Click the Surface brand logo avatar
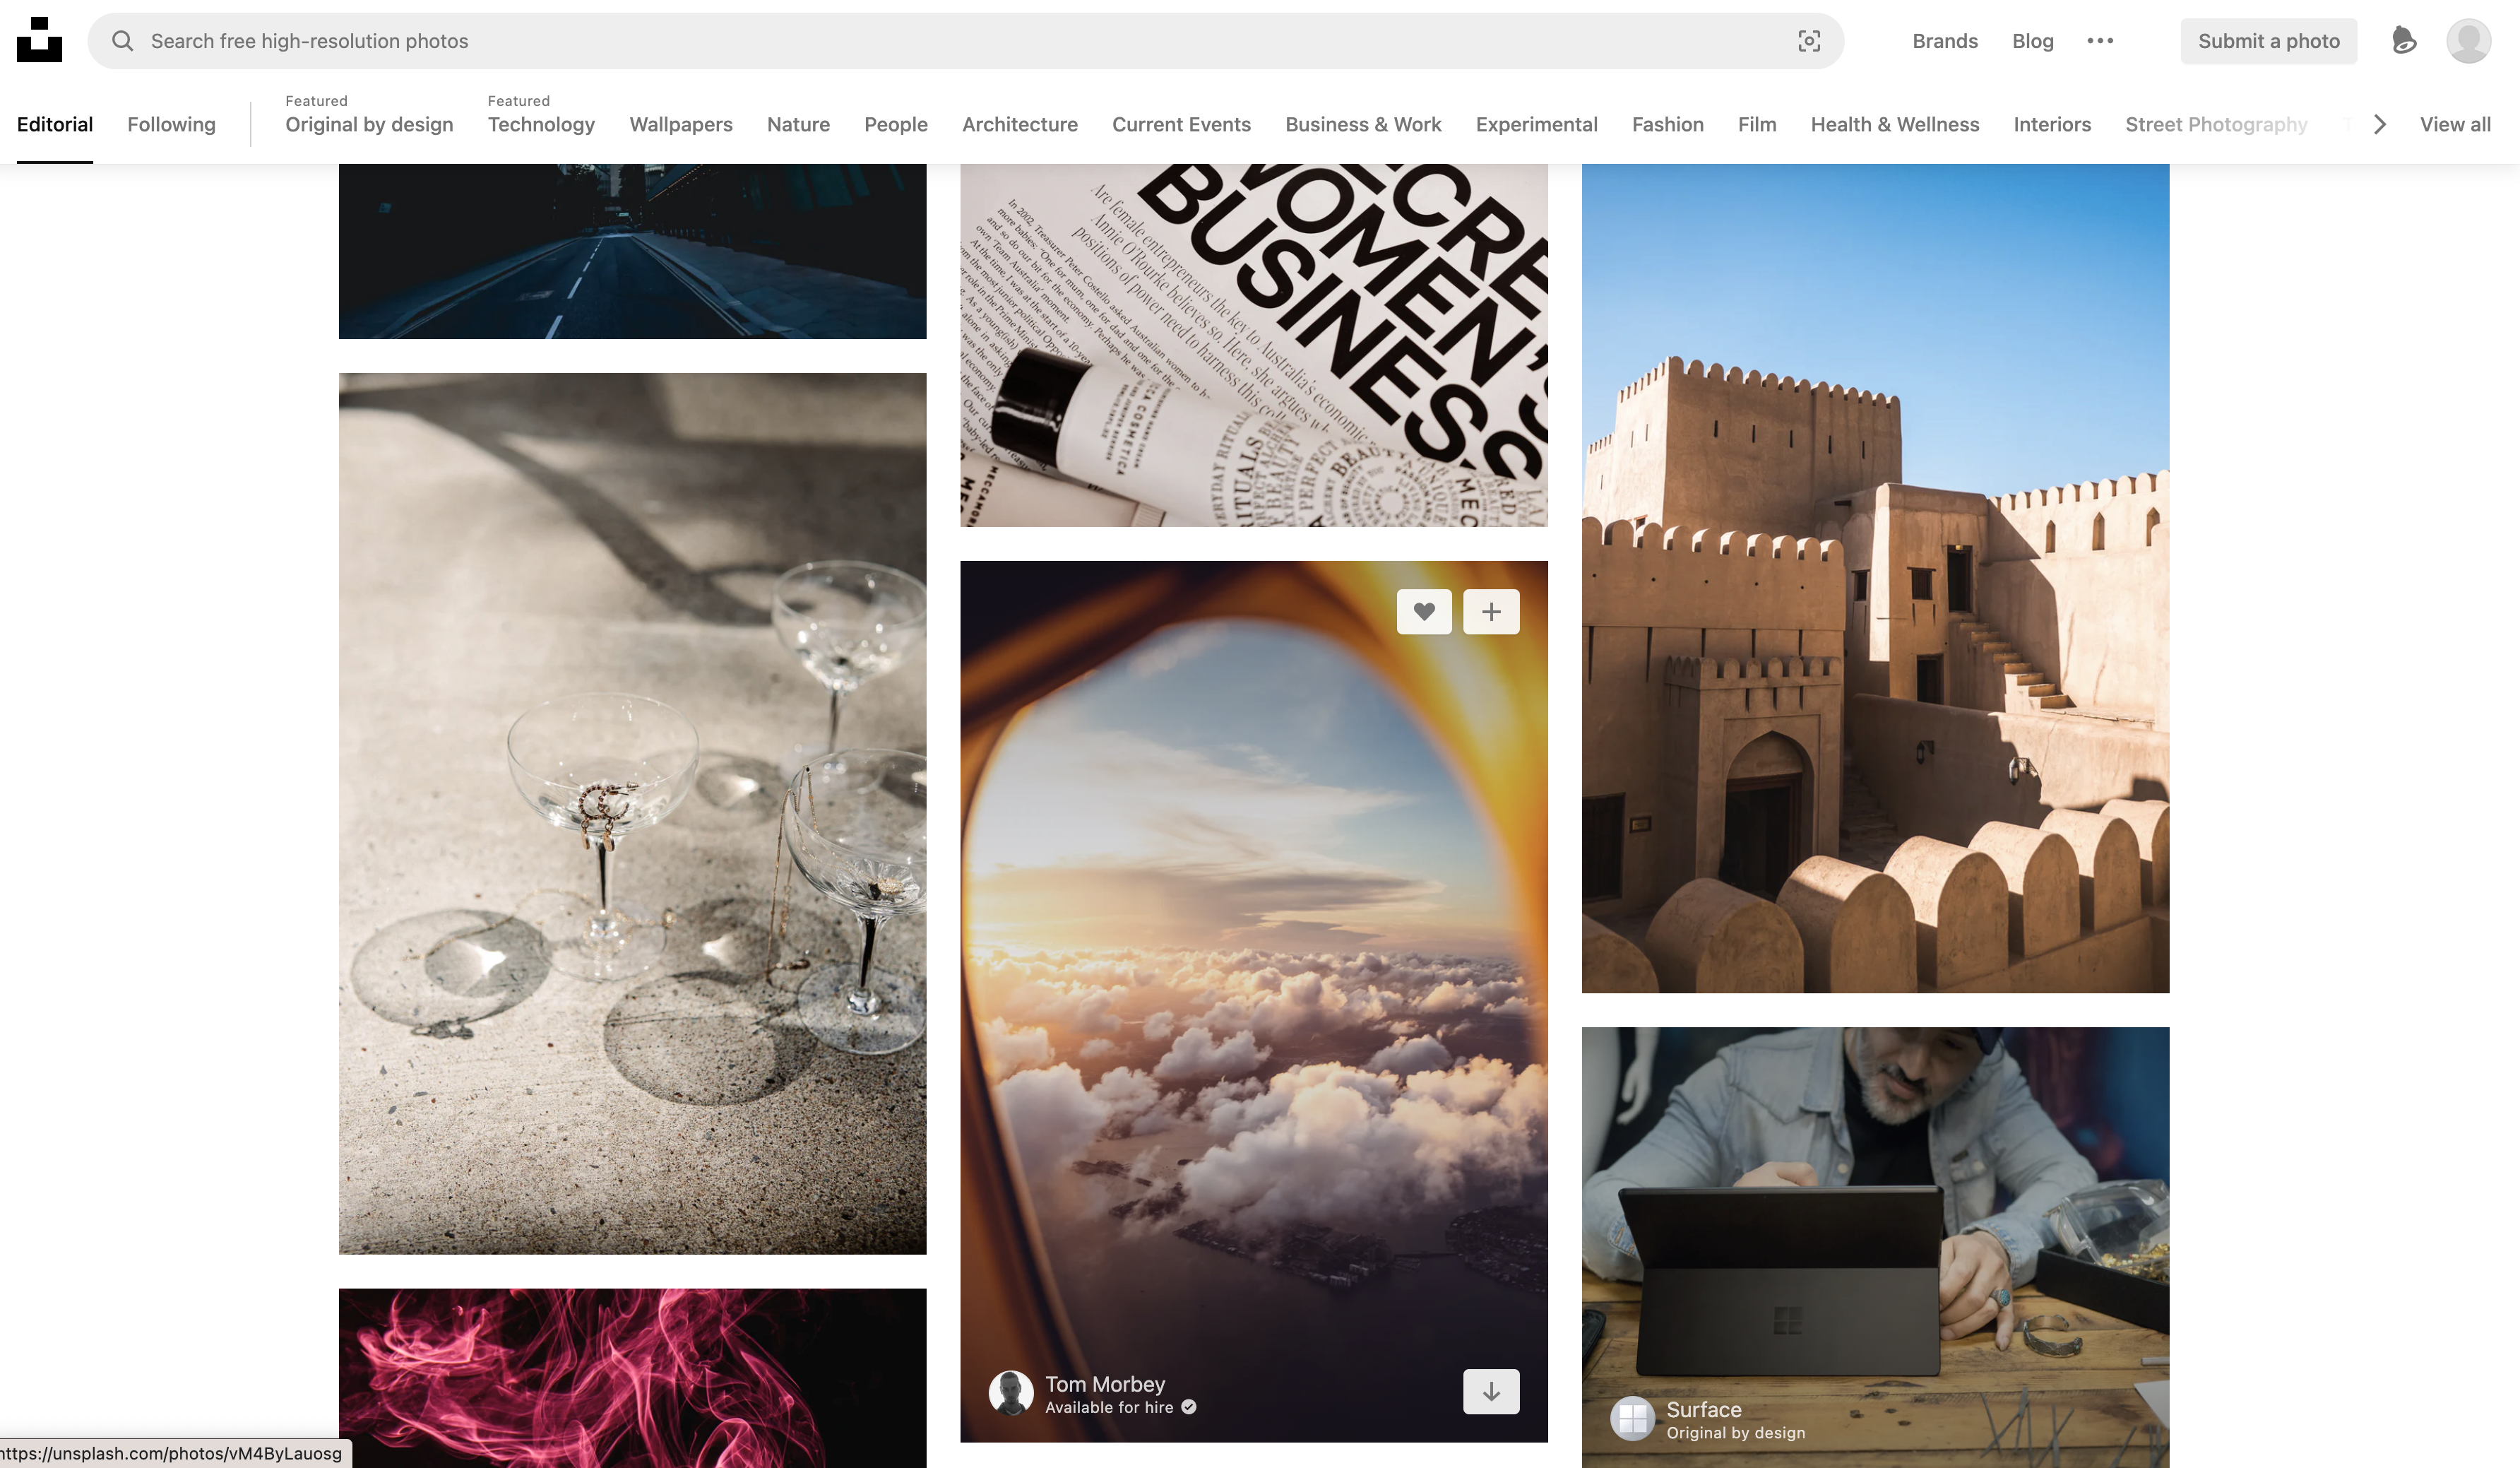The width and height of the screenshot is (2520, 1468). (1632, 1418)
